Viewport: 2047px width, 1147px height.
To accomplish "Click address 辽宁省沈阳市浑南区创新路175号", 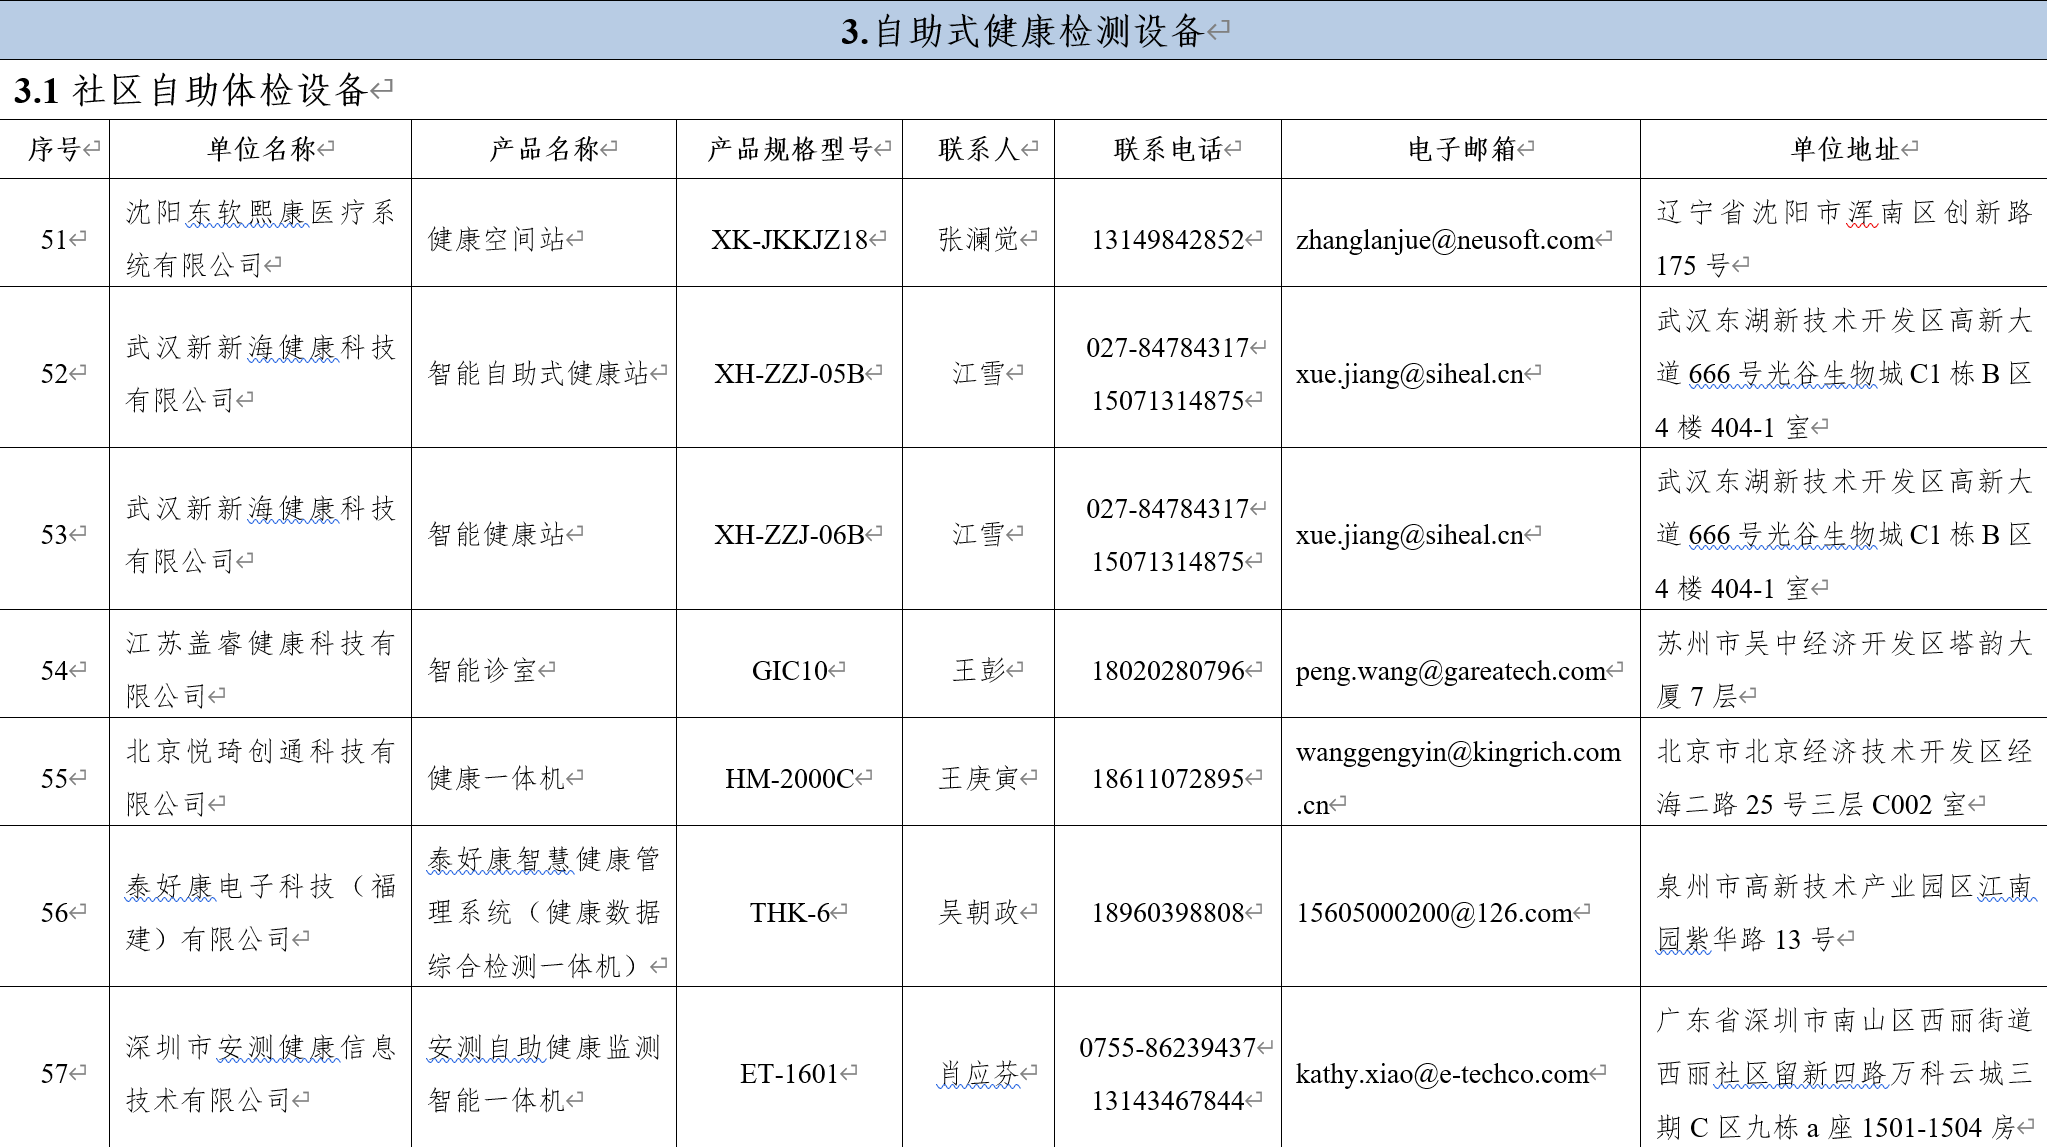I will click(x=1844, y=239).
